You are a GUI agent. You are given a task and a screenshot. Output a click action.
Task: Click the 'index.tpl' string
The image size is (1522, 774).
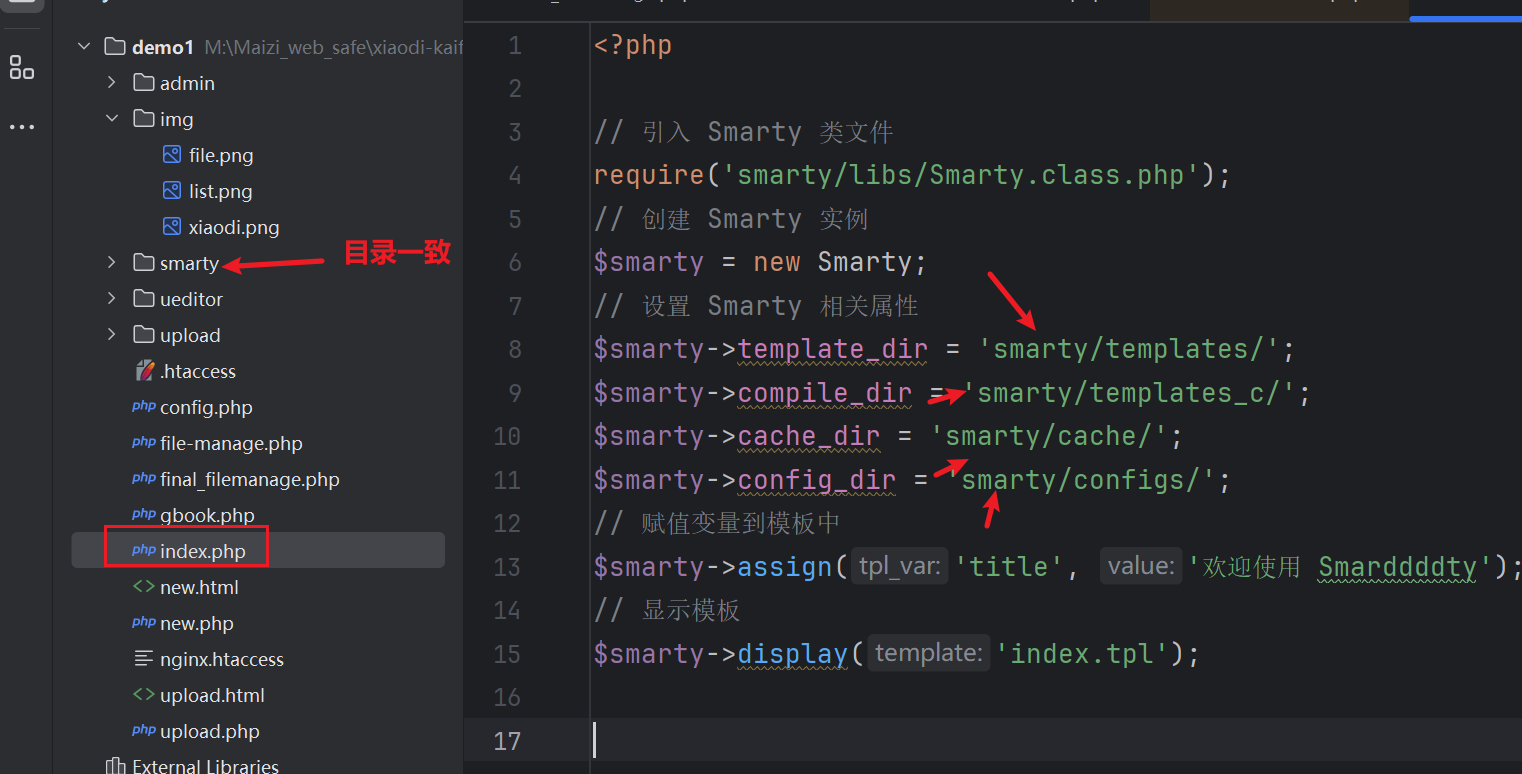point(1082,654)
